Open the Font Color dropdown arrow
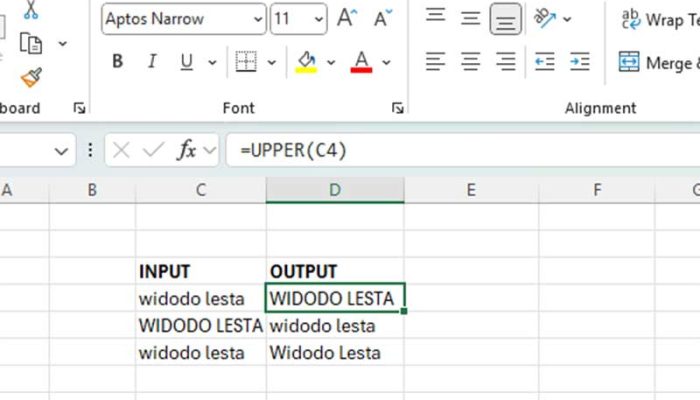 pos(386,62)
